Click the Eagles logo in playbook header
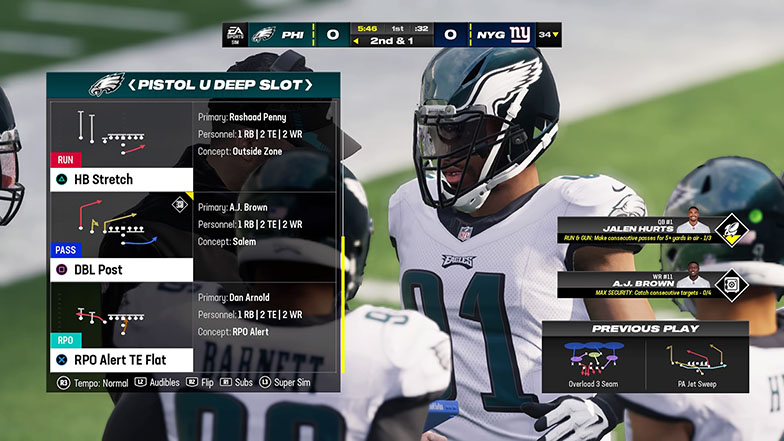Screen dimensions: 784x441 pos(106,85)
